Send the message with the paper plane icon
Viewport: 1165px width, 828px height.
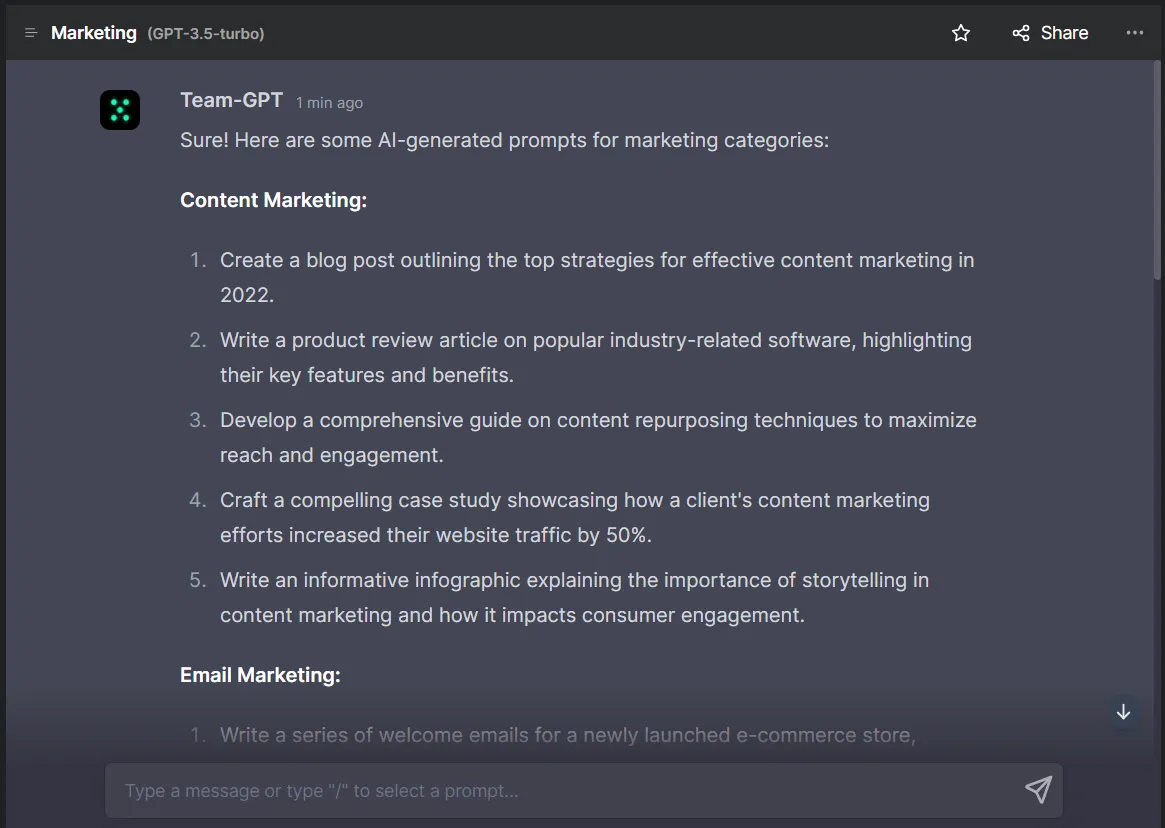click(x=1038, y=790)
